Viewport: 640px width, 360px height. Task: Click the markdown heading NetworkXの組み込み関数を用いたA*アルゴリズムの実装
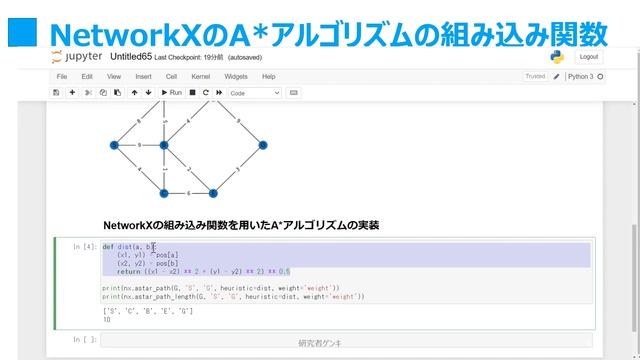[241, 225]
